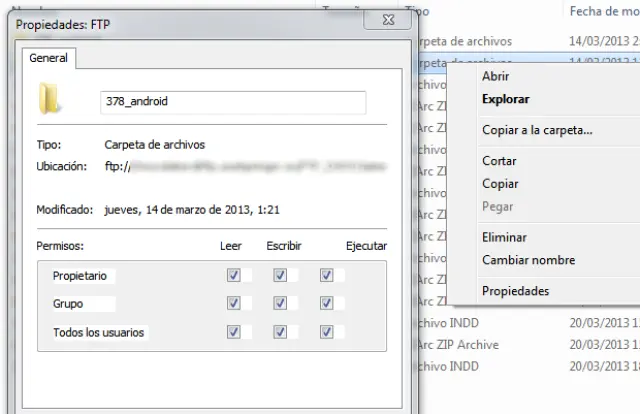Select Cortar from the context menu

[499, 161]
